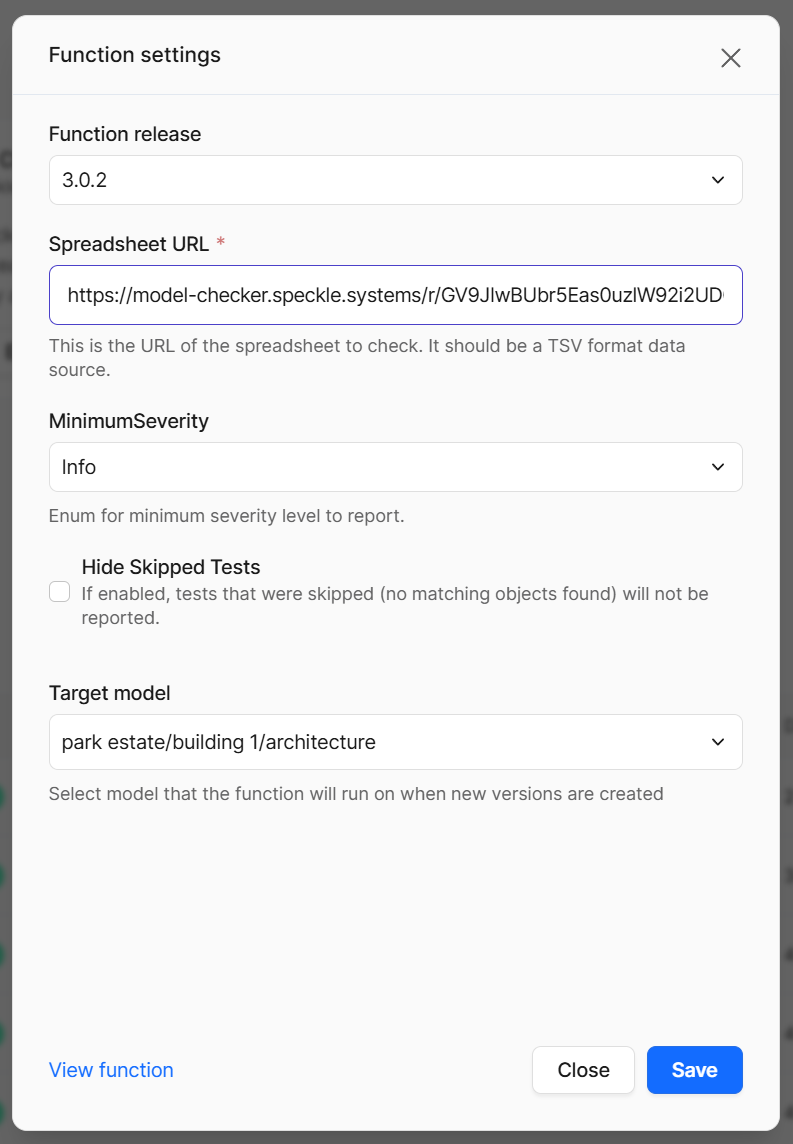Click the Target model dropdown chevron

coord(718,742)
